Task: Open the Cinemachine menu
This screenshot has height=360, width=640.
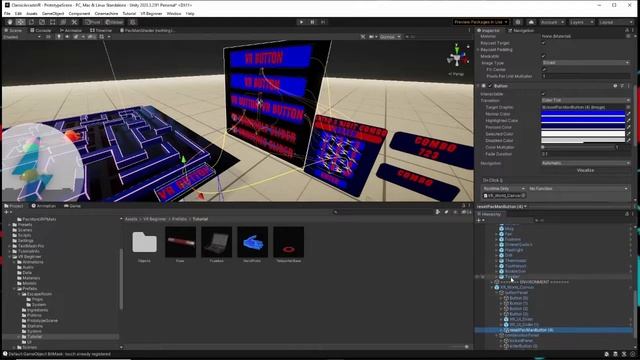Action: 106,13
